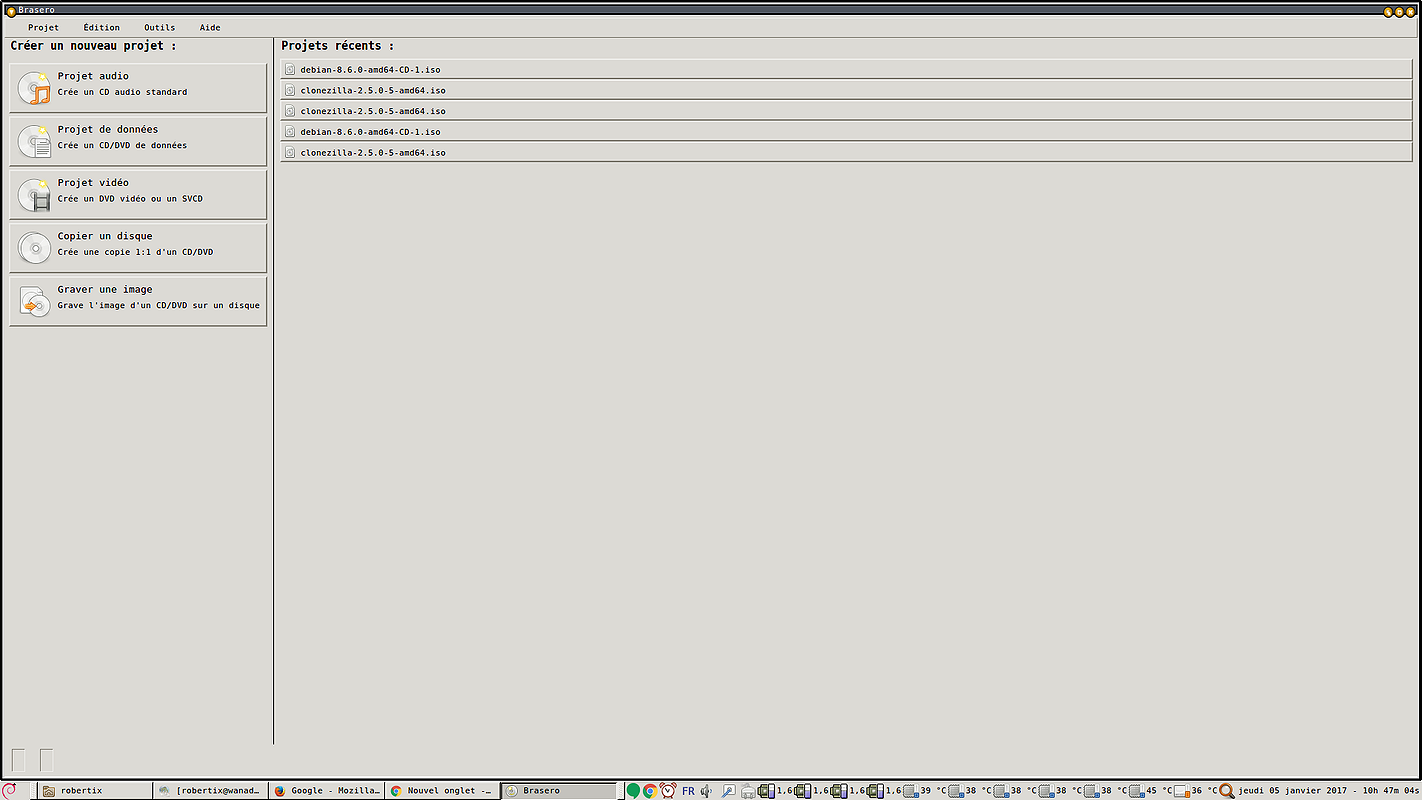Click the jeudi 05 janvier 2017 clock
This screenshot has width=1422, height=800.
[1328, 791]
